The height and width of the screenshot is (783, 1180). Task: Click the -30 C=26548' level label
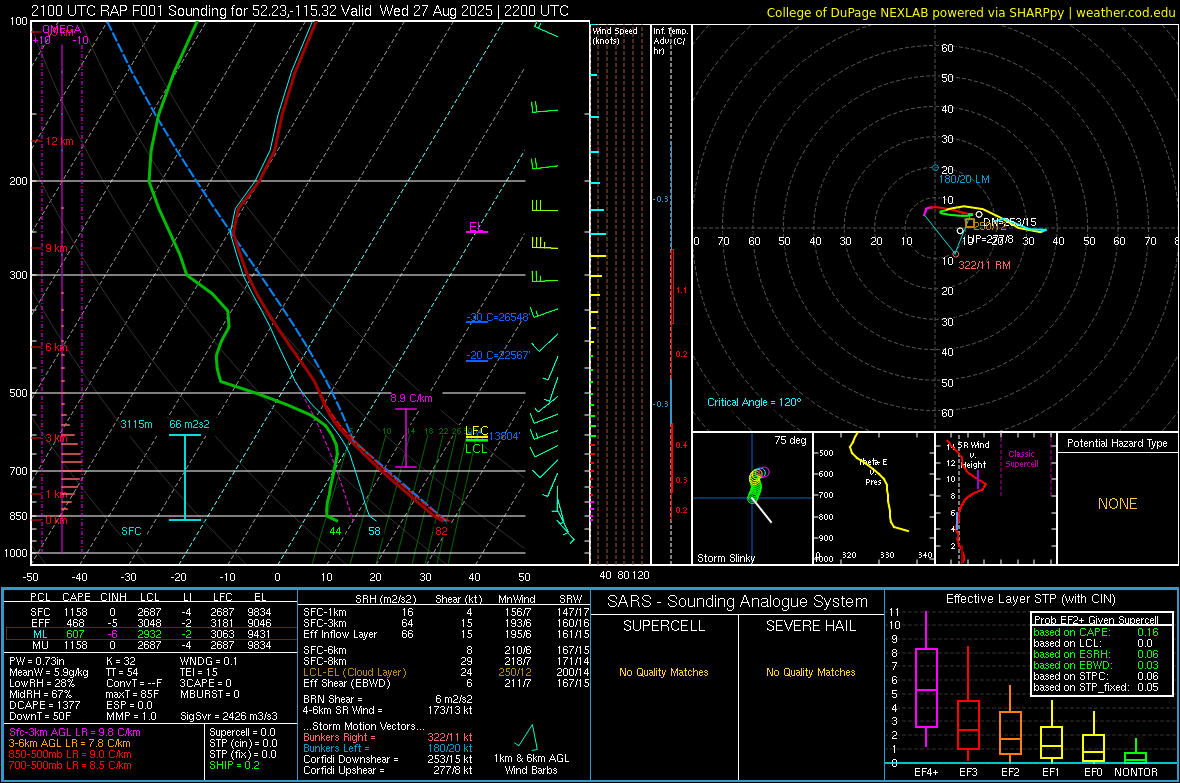(498, 317)
